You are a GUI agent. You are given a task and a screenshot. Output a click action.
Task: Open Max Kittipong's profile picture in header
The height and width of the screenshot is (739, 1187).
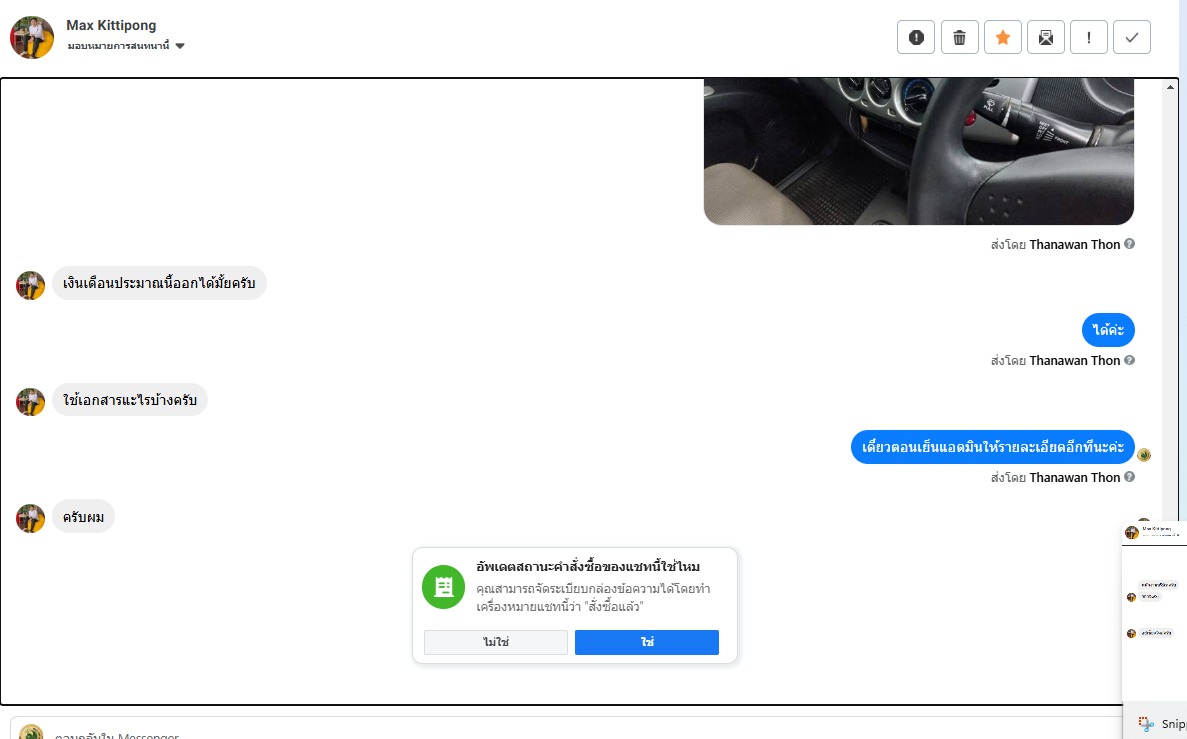(x=32, y=37)
